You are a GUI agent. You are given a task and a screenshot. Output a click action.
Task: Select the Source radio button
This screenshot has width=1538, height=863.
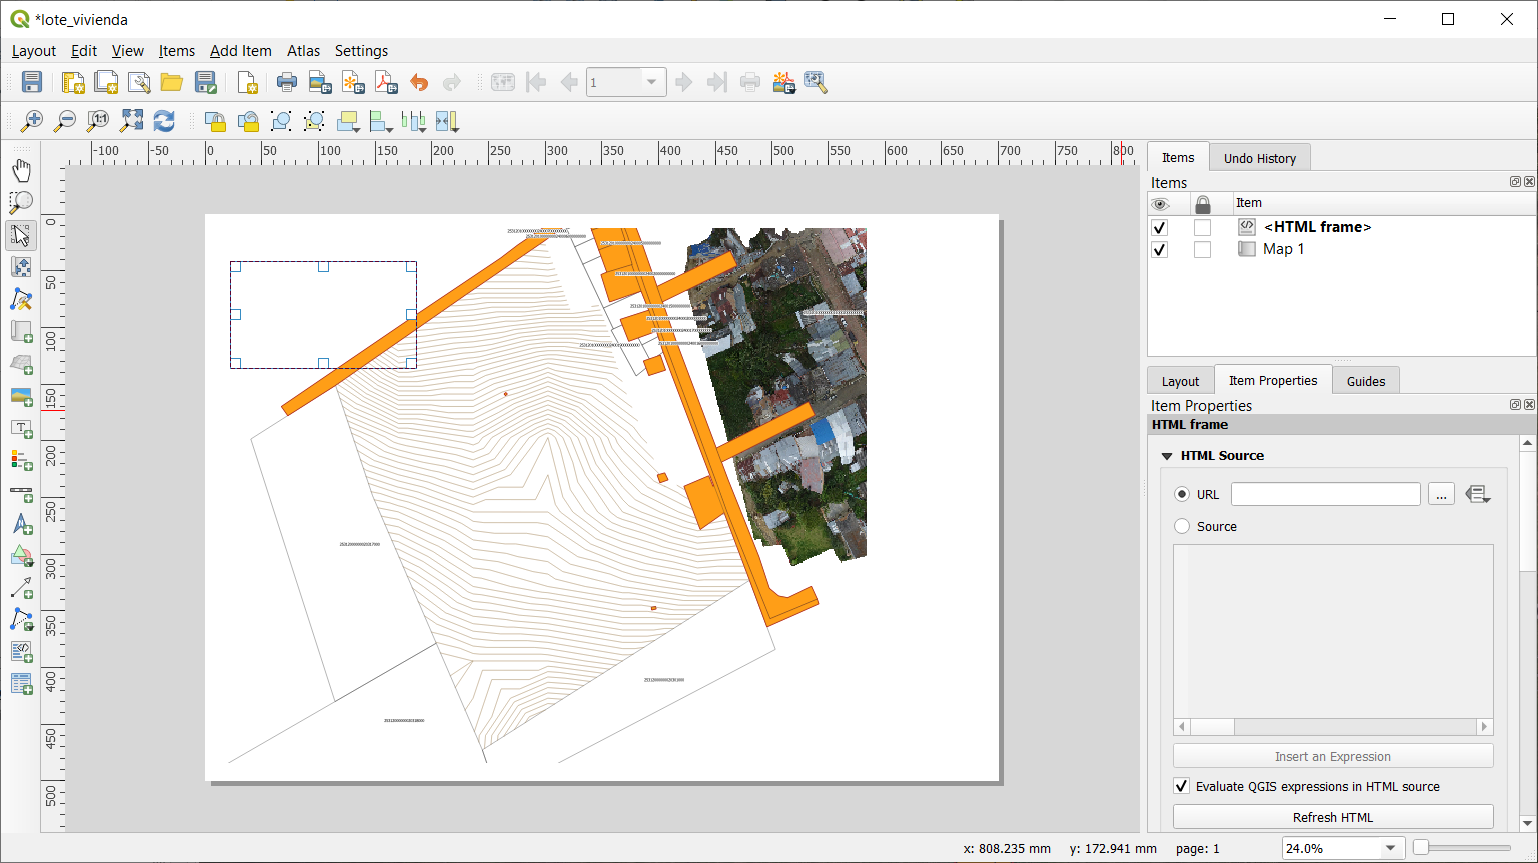[1182, 526]
